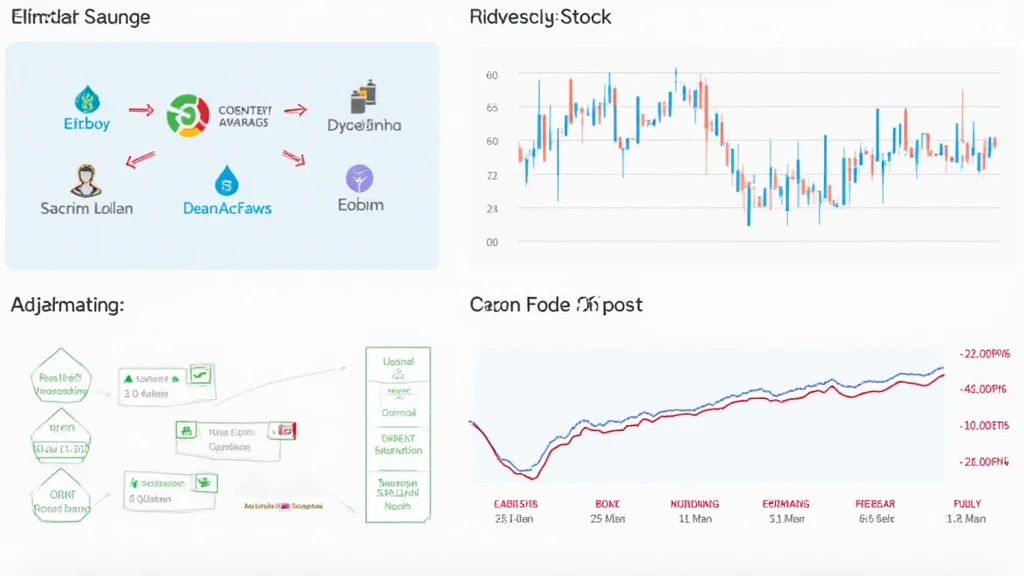The width and height of the screenshot is (1024, 576).
Task: Toggle the green checkmark box on the top flow card
Action: [200, 375]
